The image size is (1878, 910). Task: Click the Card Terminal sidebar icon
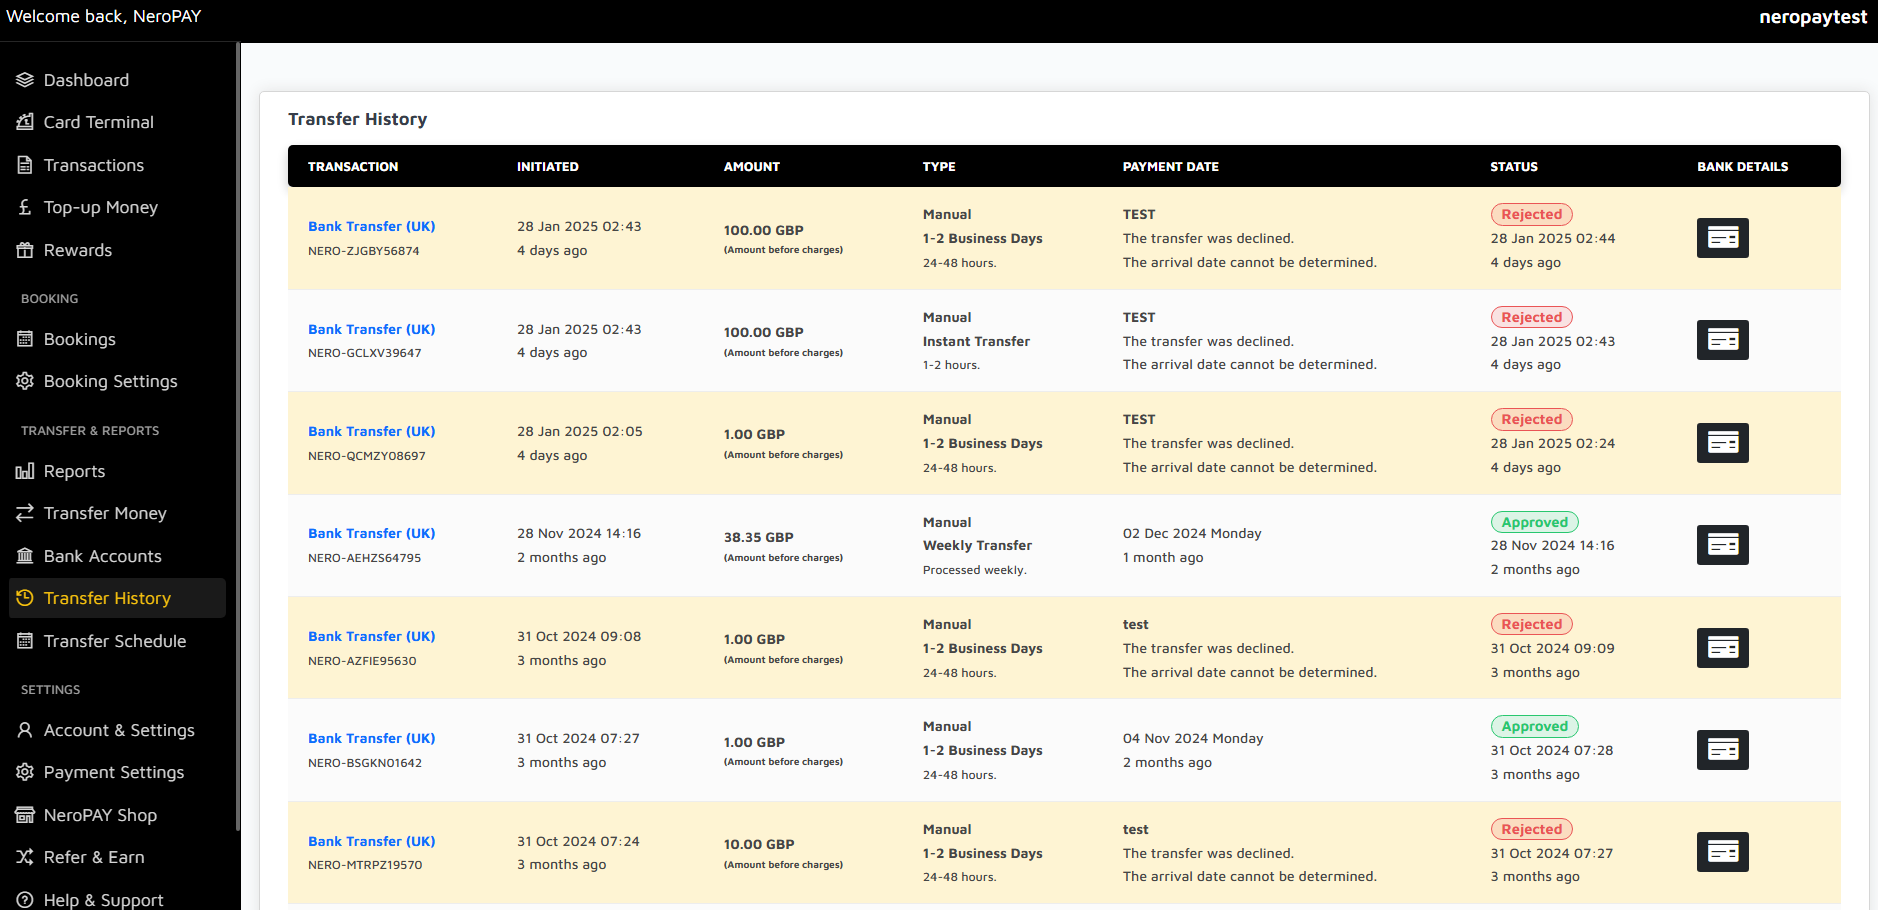[x=25, y=122]
